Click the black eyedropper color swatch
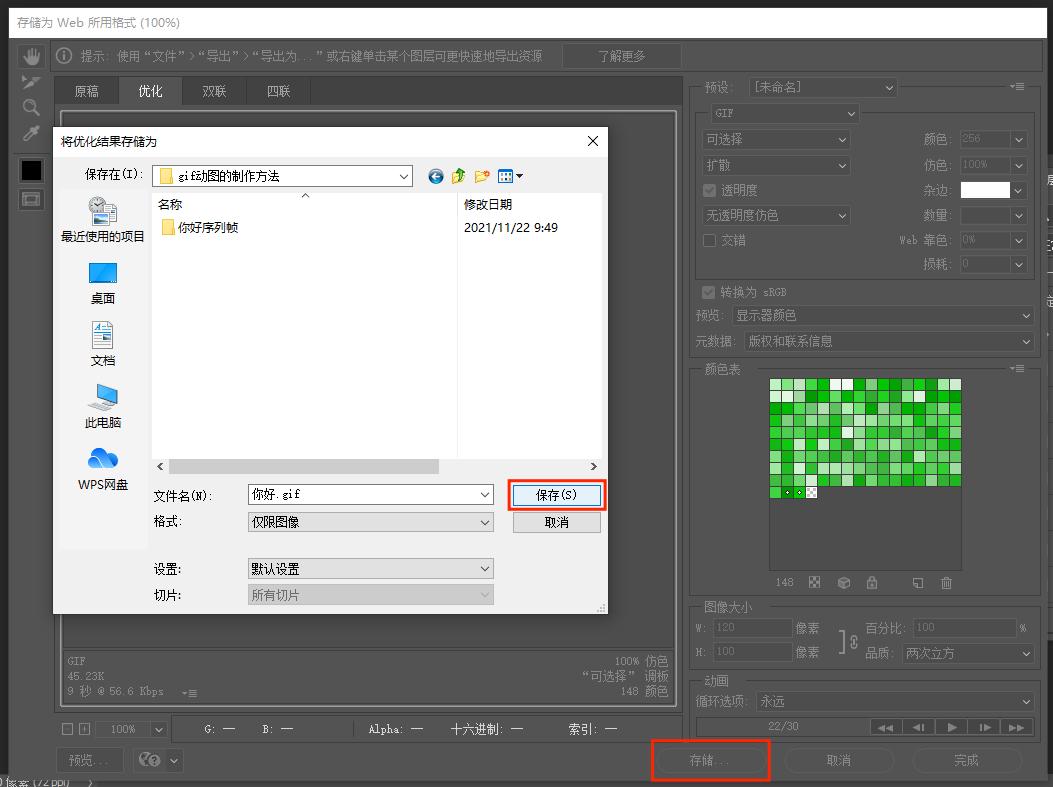This screenshot has width=1053, height=787. (31, 169)
